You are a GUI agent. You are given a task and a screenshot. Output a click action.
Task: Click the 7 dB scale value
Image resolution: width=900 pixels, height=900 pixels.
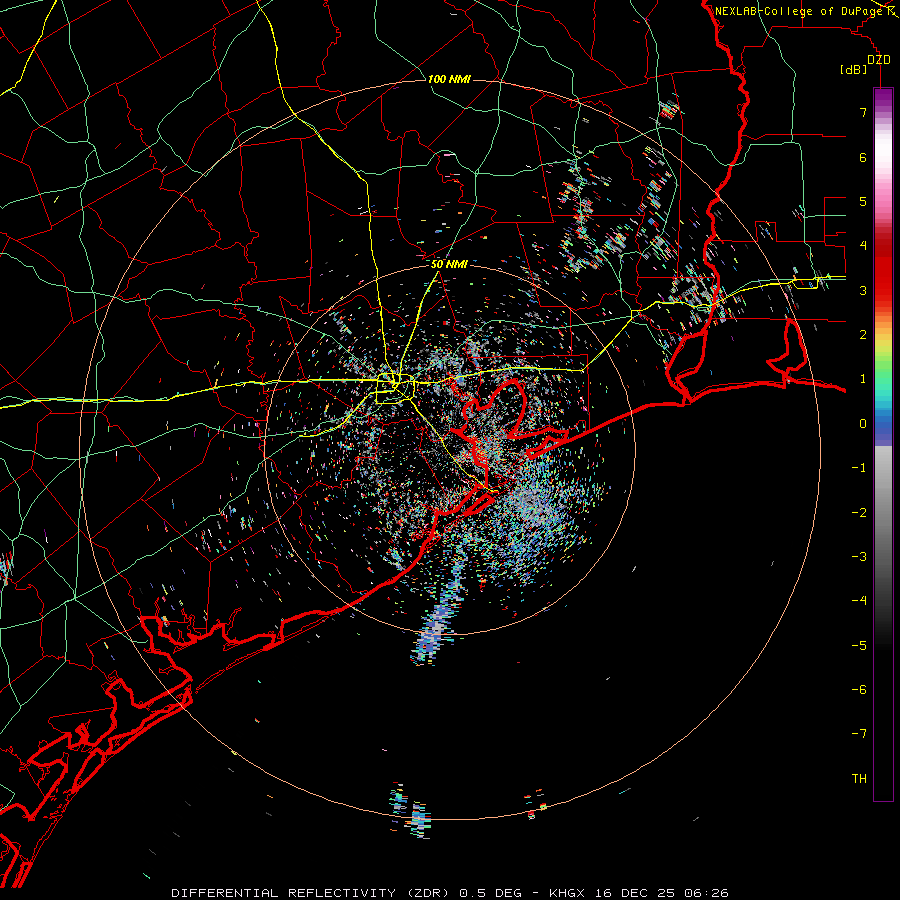(x=863, y=112)
